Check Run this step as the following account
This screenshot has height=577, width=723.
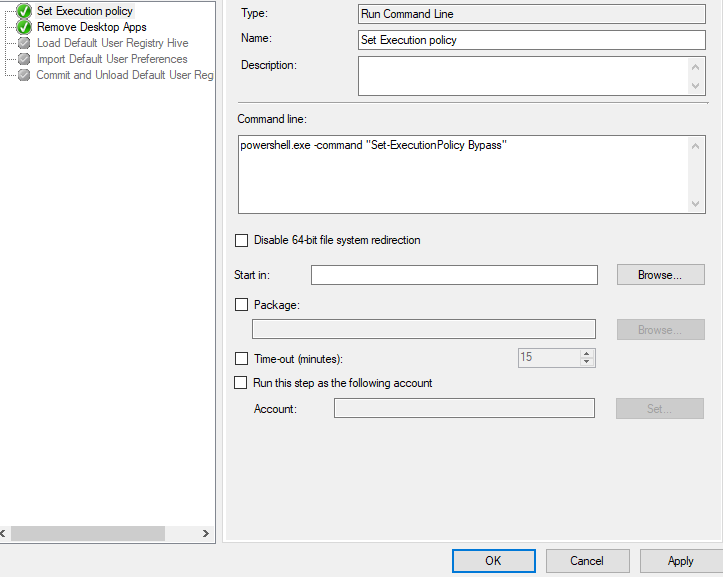tap(240, 383)
